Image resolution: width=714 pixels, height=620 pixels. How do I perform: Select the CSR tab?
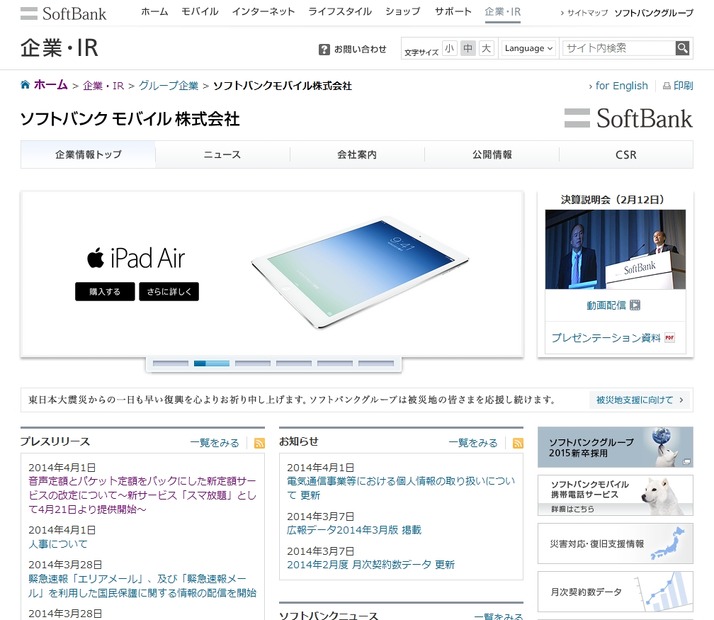tap(626, 154)
